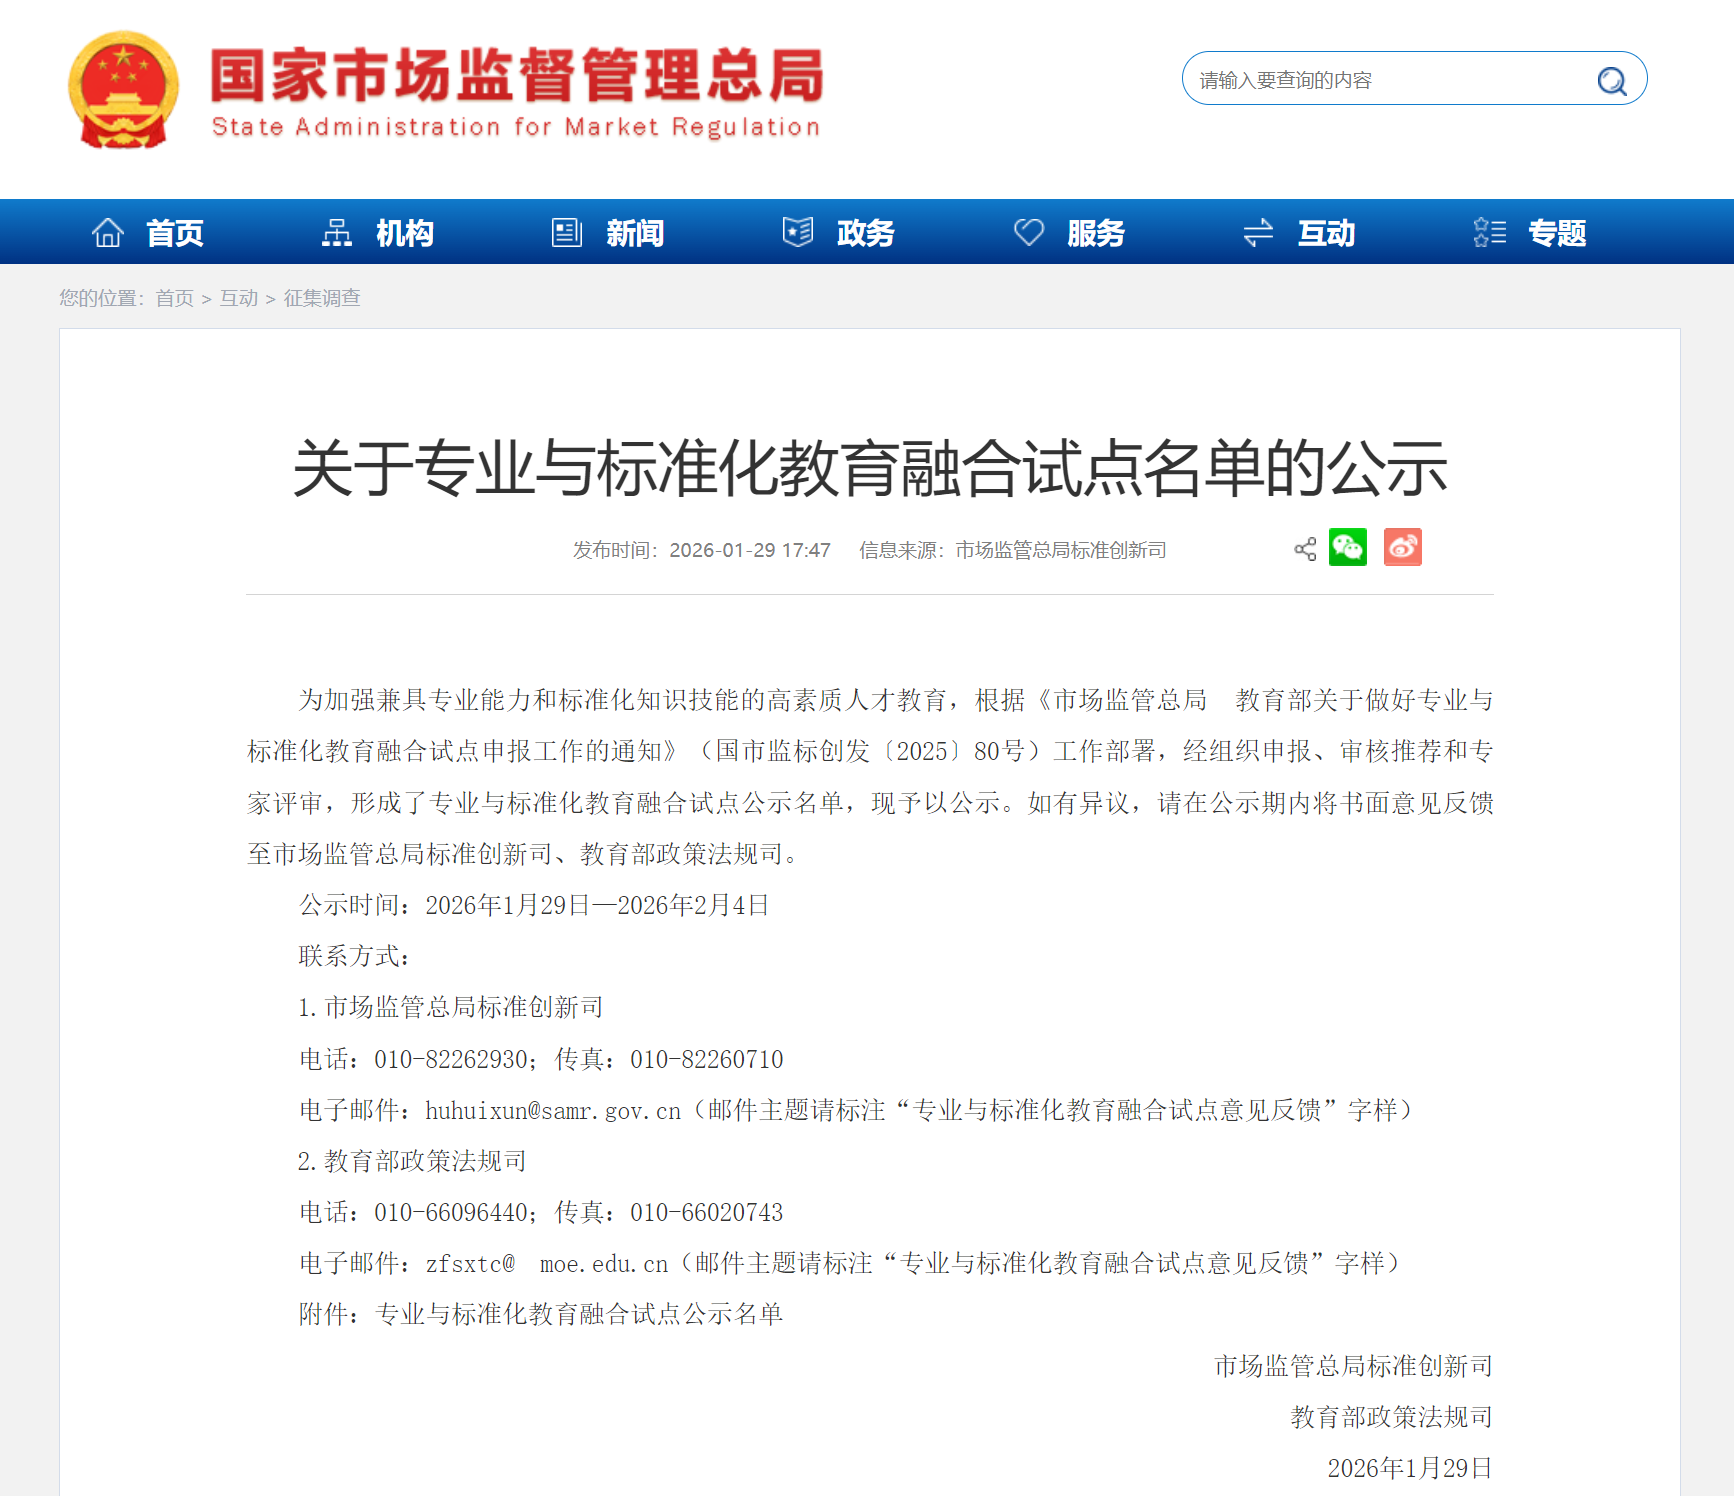
Task: Focus the search query input field
Action: [1385, 80]
